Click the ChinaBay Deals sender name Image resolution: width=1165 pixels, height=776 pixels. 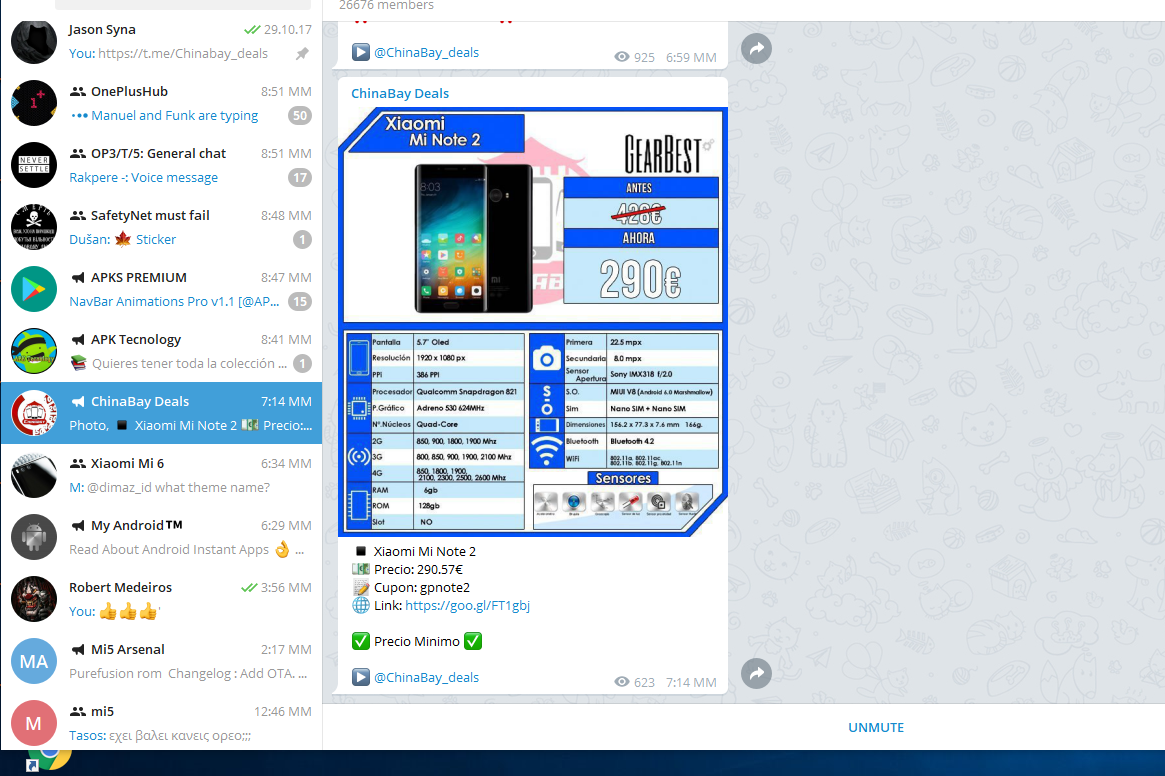(400, 93)
